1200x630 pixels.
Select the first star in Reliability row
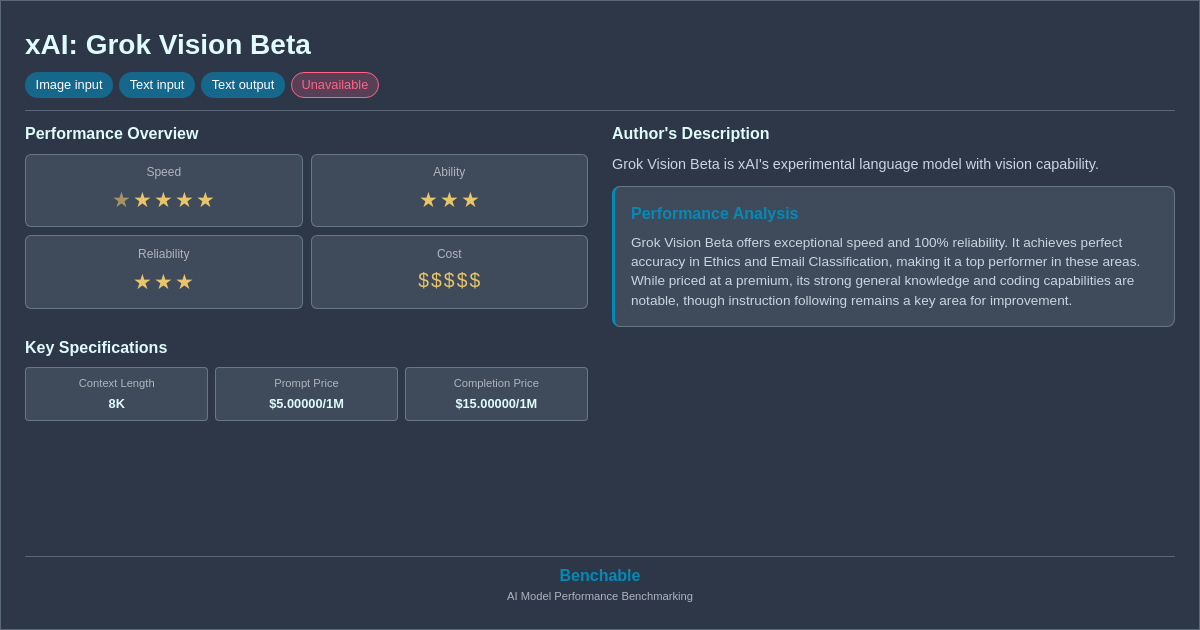141,281
